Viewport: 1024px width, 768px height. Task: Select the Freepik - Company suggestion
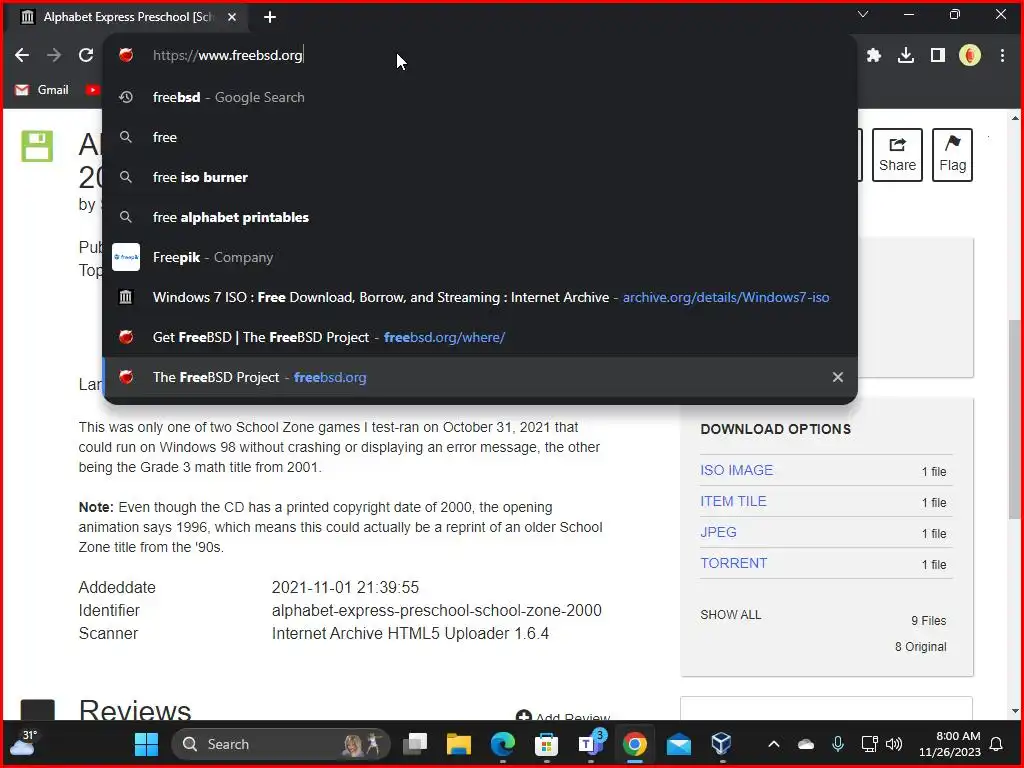coord(480,257)
